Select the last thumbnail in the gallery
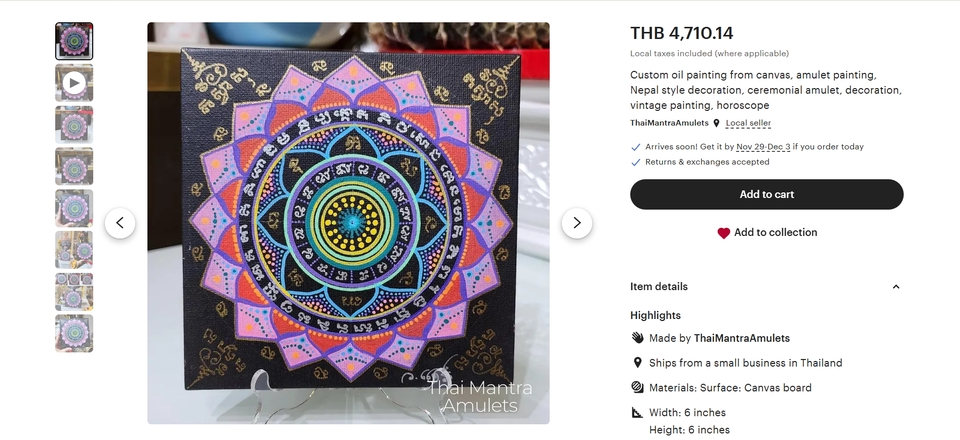 tap(74, 333)
